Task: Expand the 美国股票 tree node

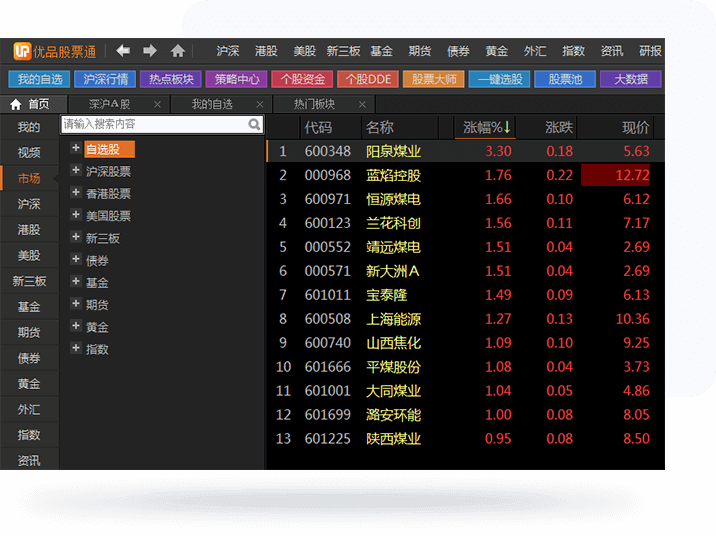Action: pos(76,215)
